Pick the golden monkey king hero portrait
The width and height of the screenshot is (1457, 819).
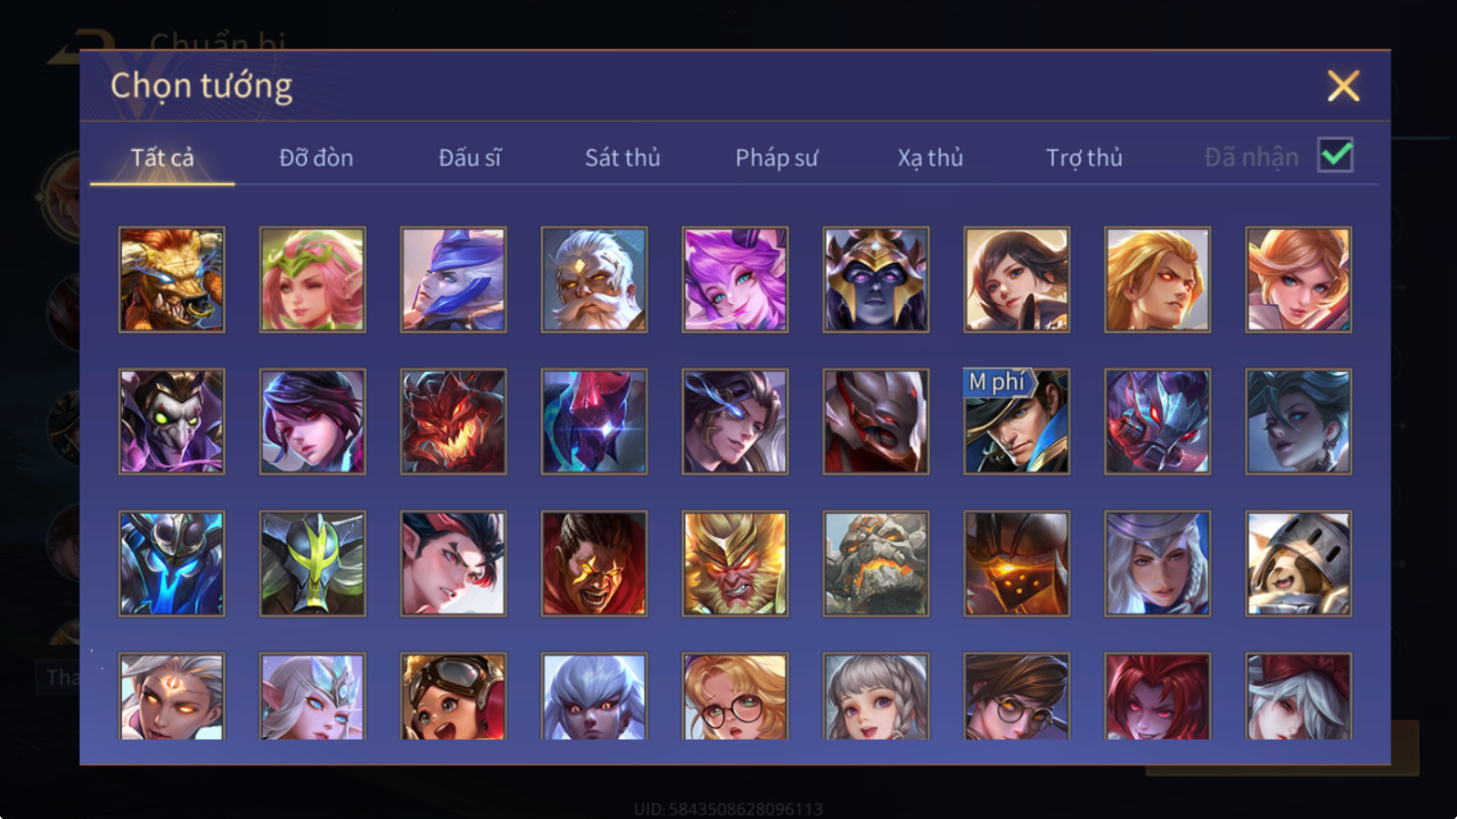click(735, 563)
